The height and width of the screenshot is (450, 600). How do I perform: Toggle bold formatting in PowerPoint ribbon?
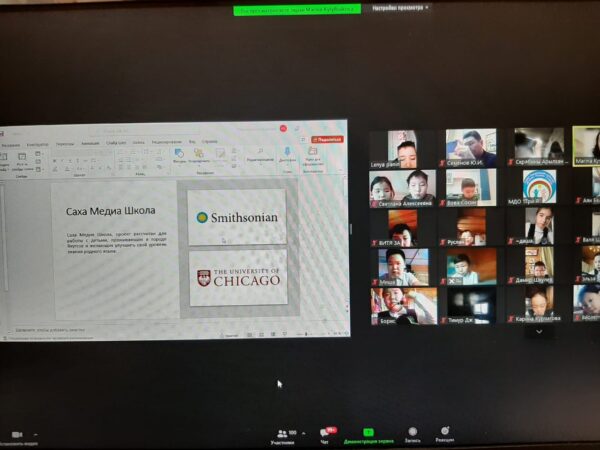pos(55,161)
